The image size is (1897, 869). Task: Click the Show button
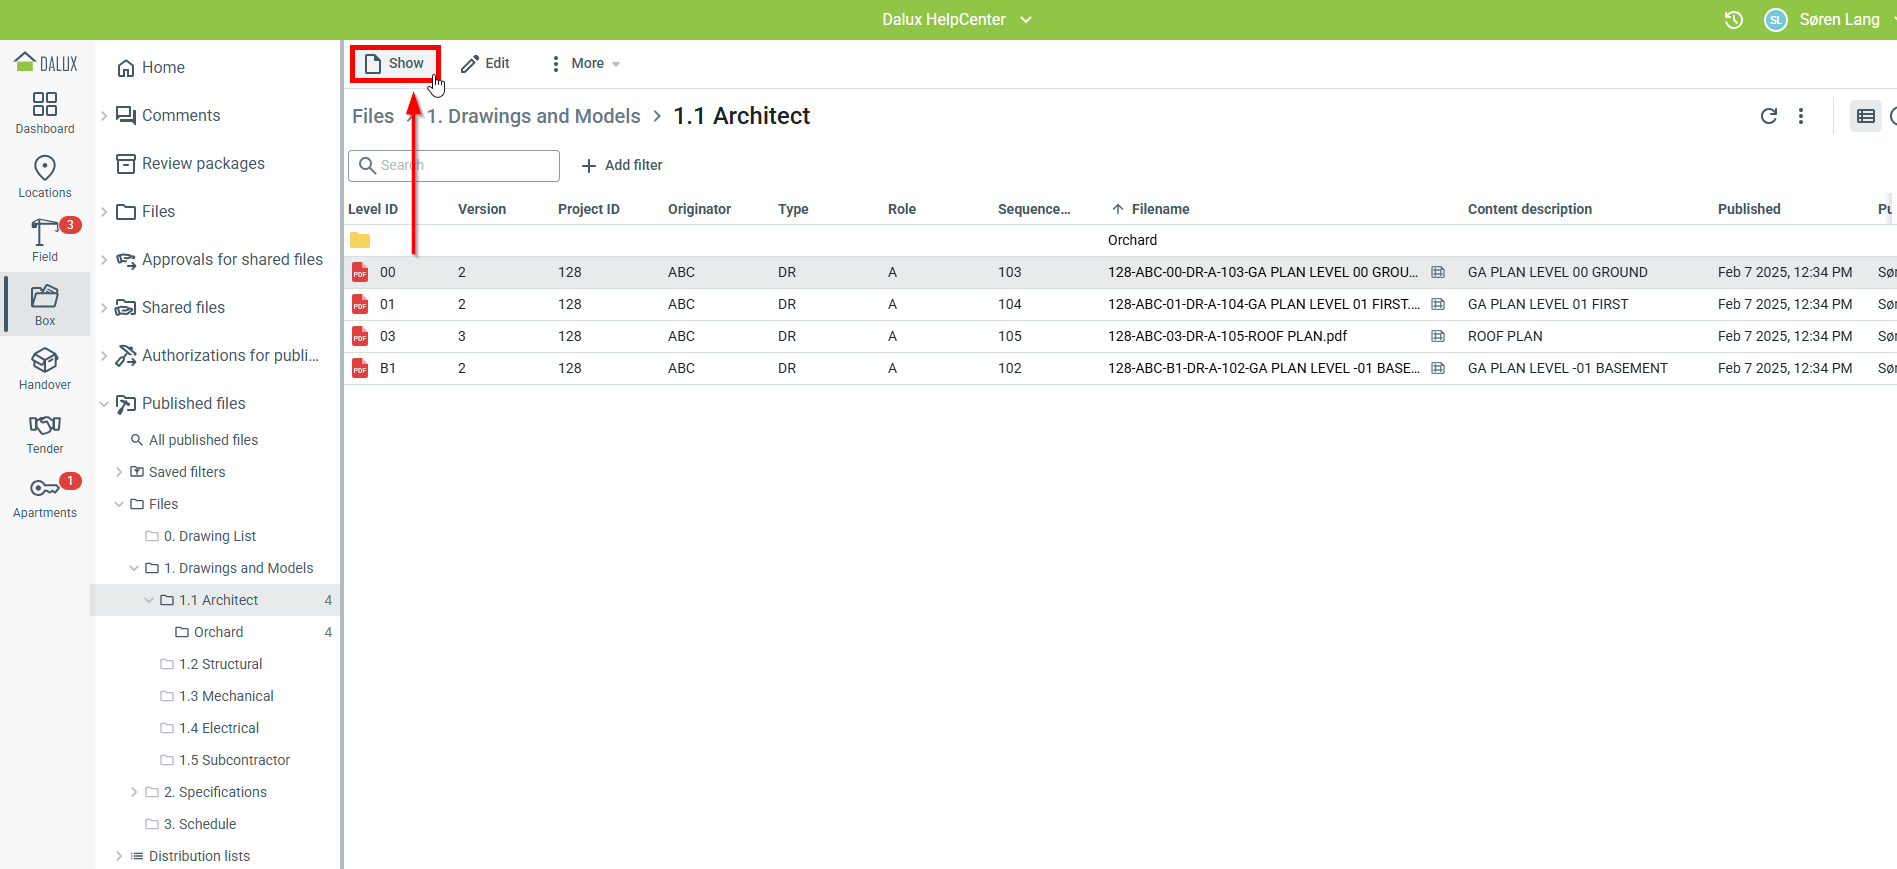[x=395, y=64]
